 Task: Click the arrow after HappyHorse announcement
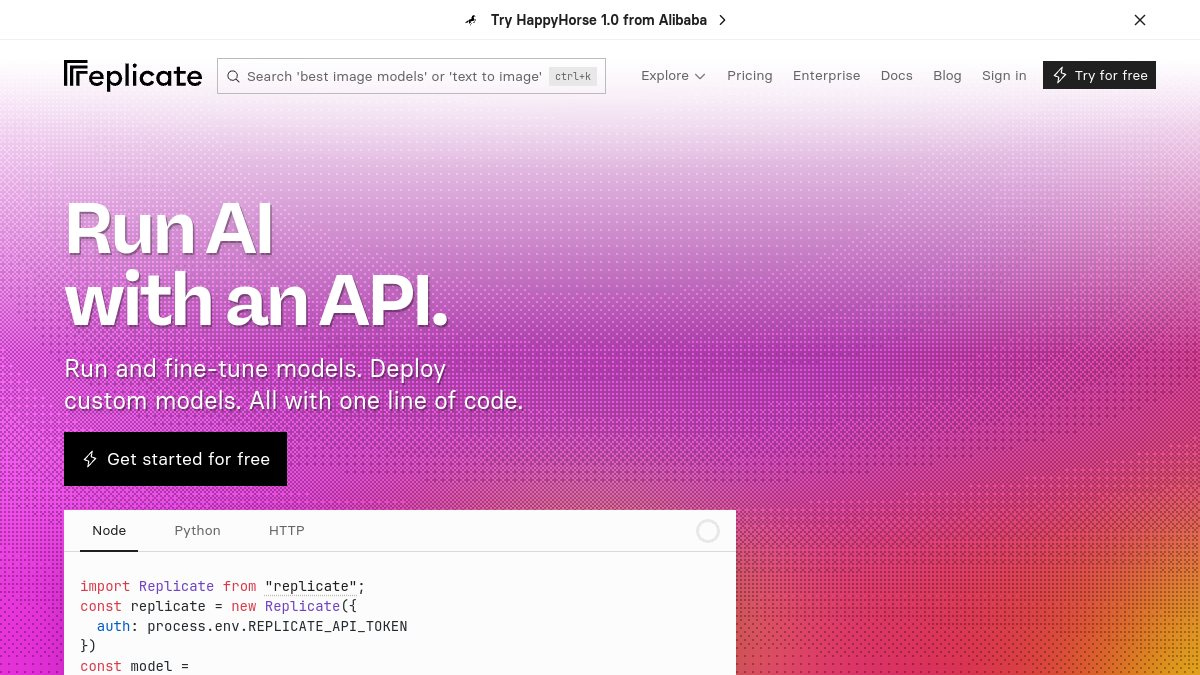point(723,20)
